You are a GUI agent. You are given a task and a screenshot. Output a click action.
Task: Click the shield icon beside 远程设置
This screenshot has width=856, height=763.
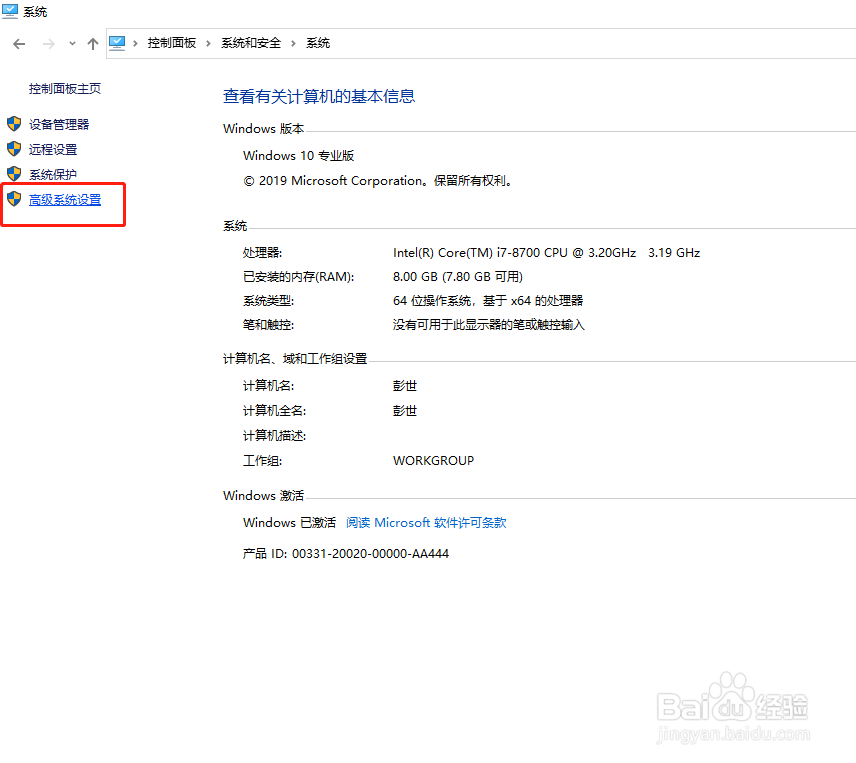14,149
